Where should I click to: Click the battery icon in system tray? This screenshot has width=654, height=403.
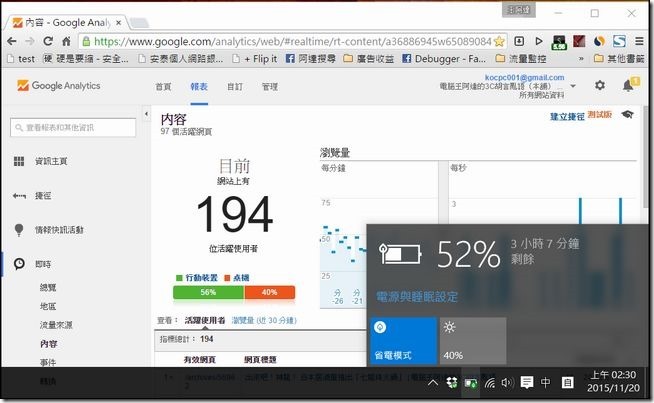(x=470, y=383)
